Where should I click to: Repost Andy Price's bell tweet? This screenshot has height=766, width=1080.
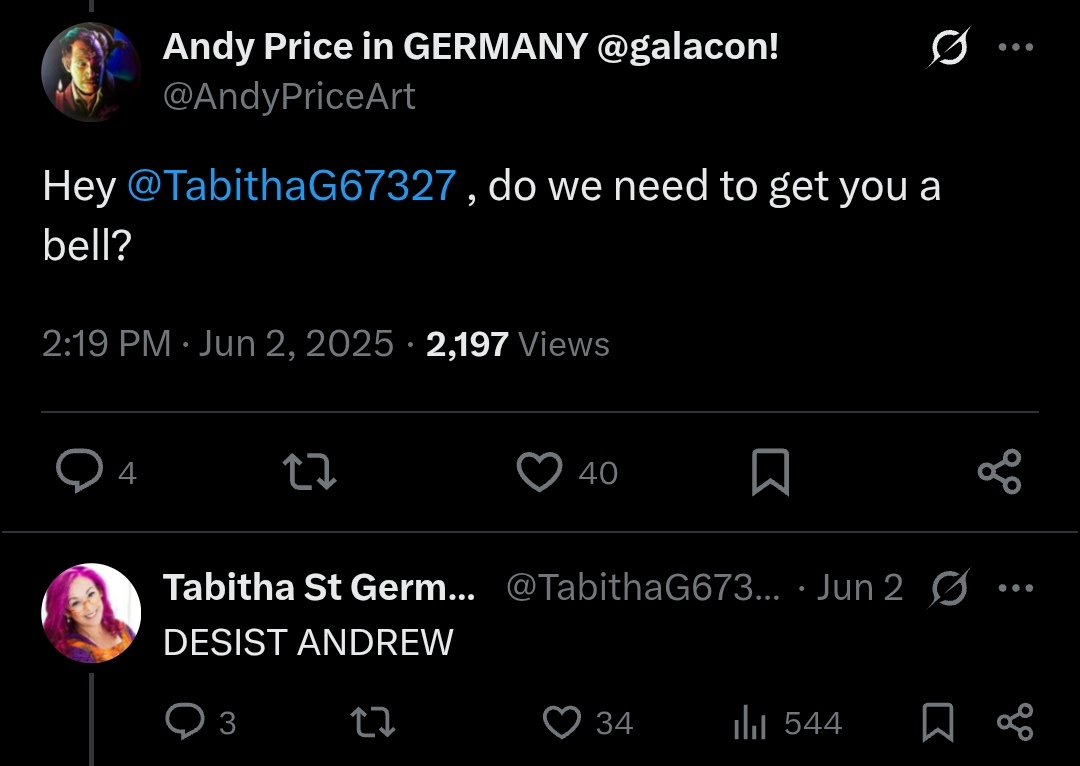(x=310, y=472)
